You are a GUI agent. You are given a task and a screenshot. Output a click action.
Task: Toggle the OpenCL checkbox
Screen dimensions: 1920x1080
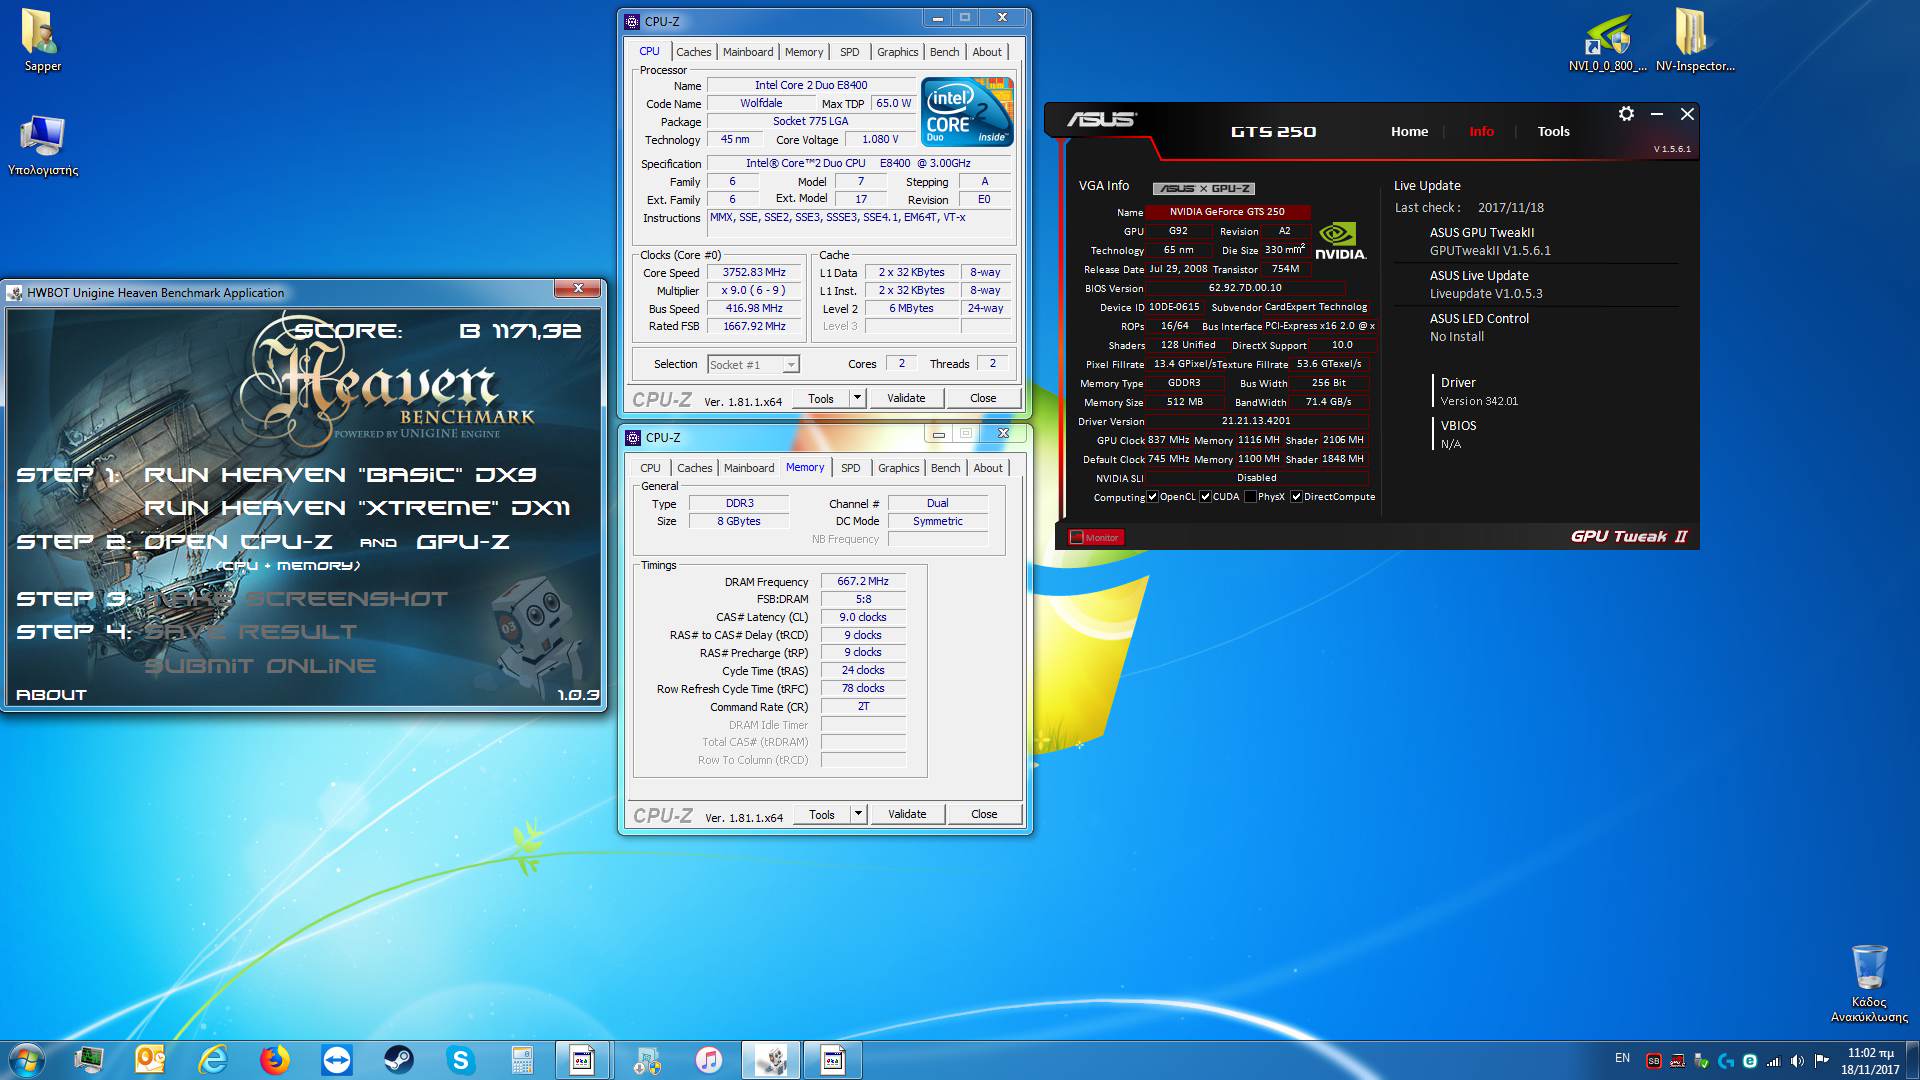(1153, 497)
